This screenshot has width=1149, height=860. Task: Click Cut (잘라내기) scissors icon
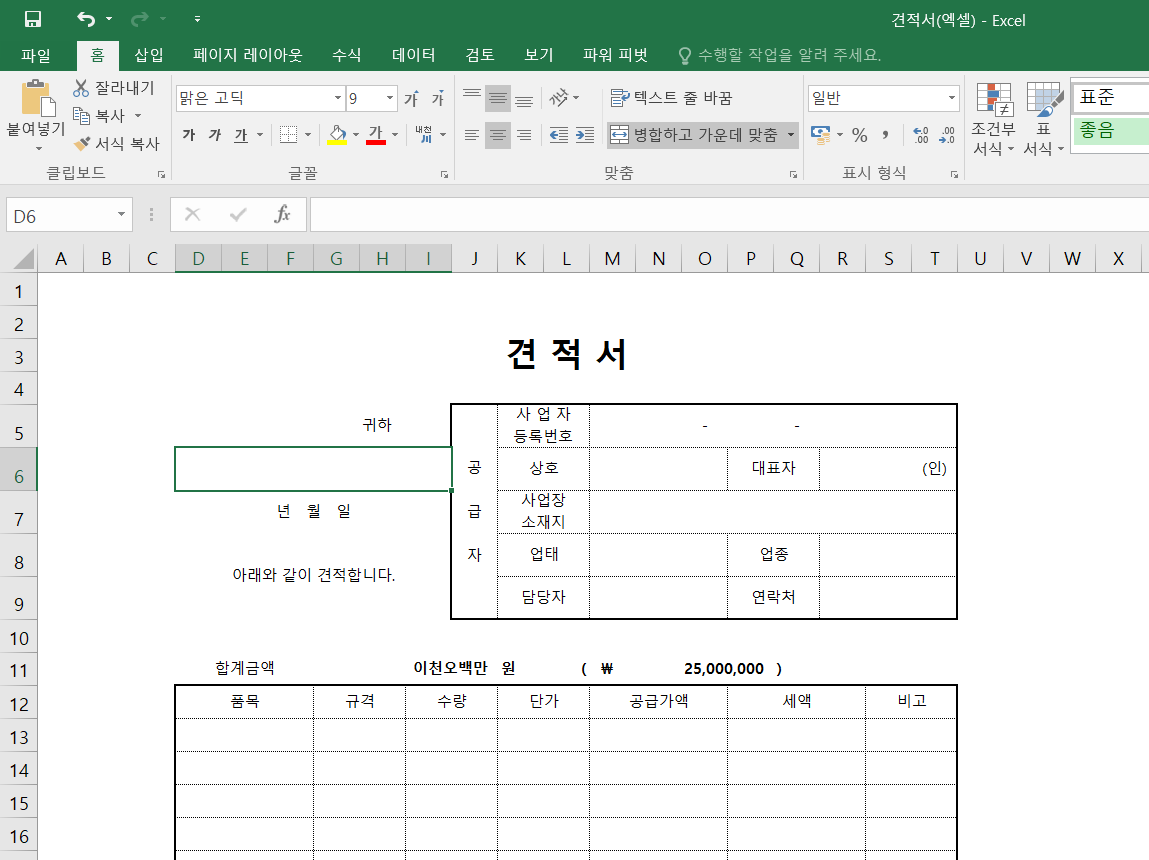tap(81, 88)
